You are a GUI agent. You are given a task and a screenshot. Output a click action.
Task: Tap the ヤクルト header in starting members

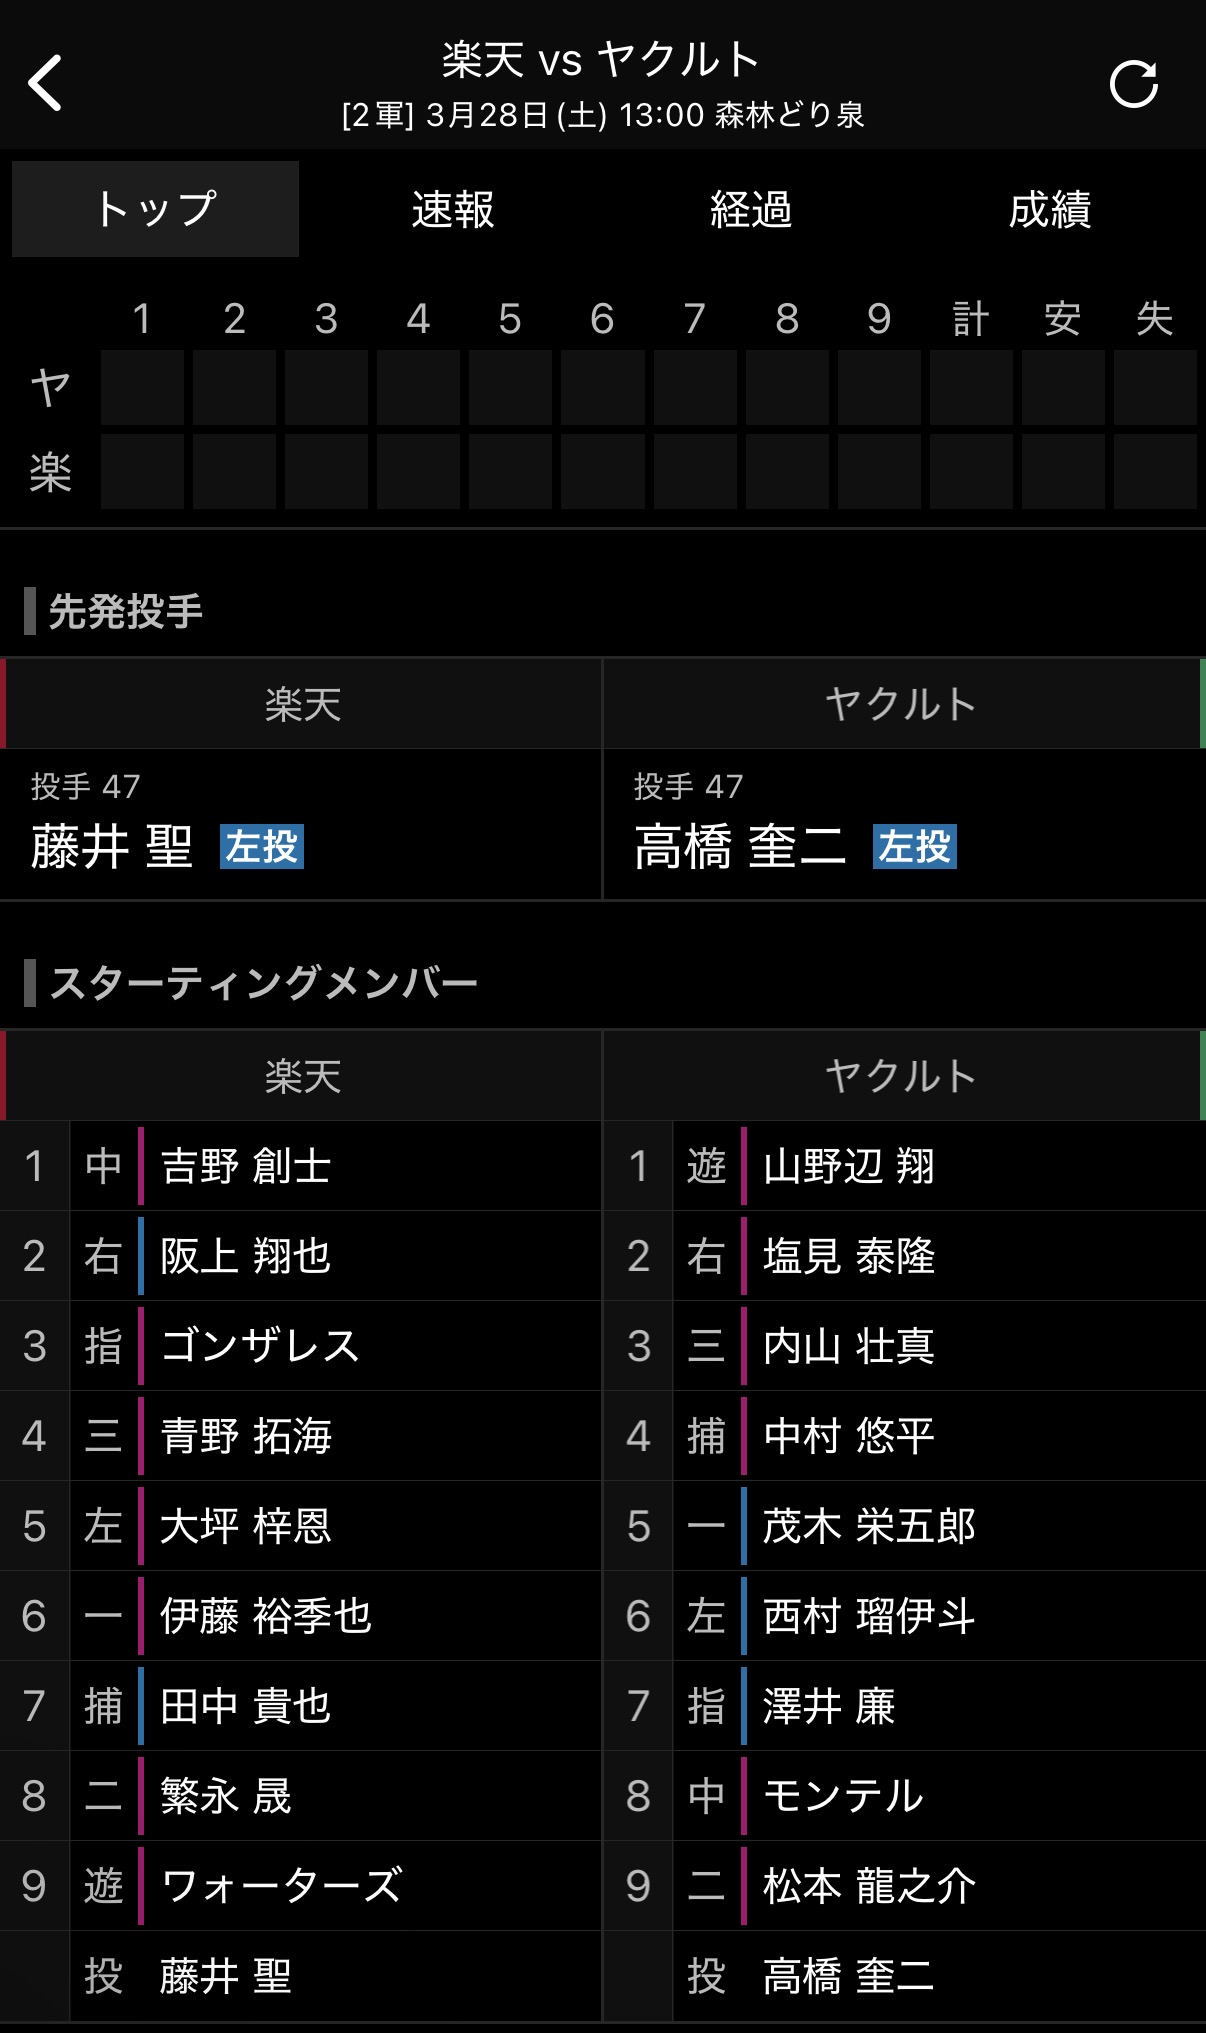[x=901, y=1076]
